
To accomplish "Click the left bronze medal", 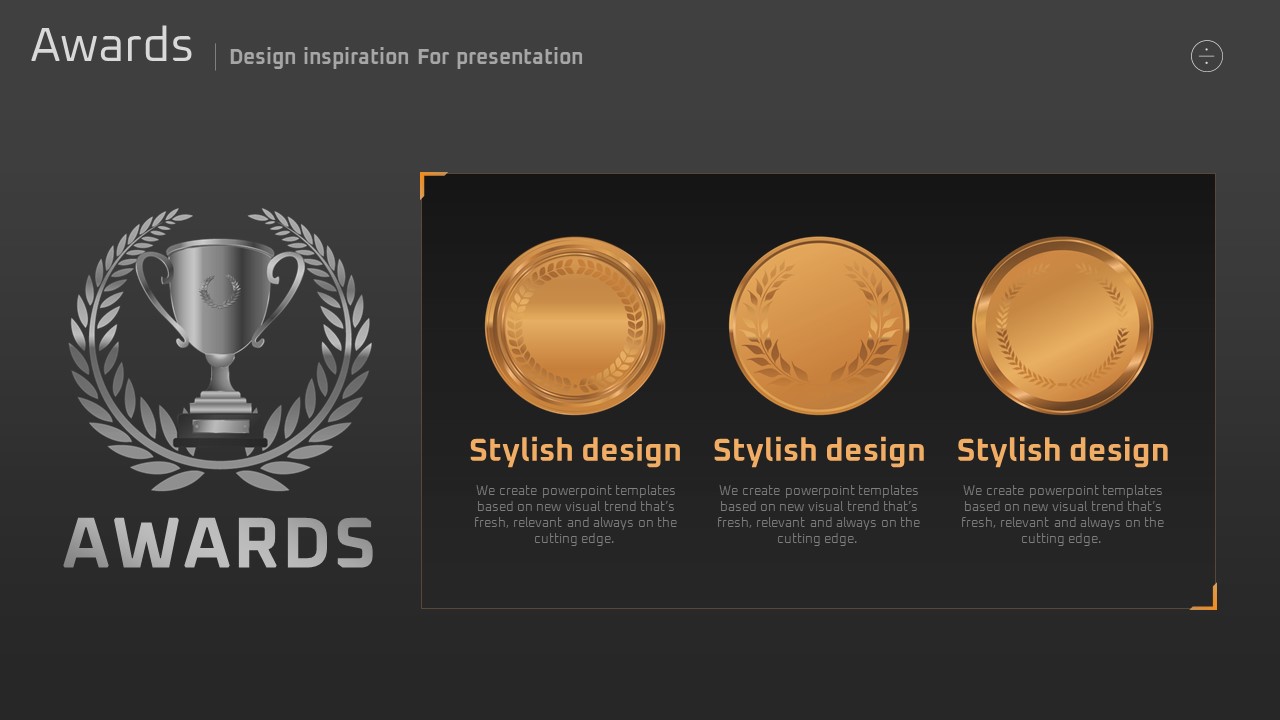I will [x=575, y=325].
